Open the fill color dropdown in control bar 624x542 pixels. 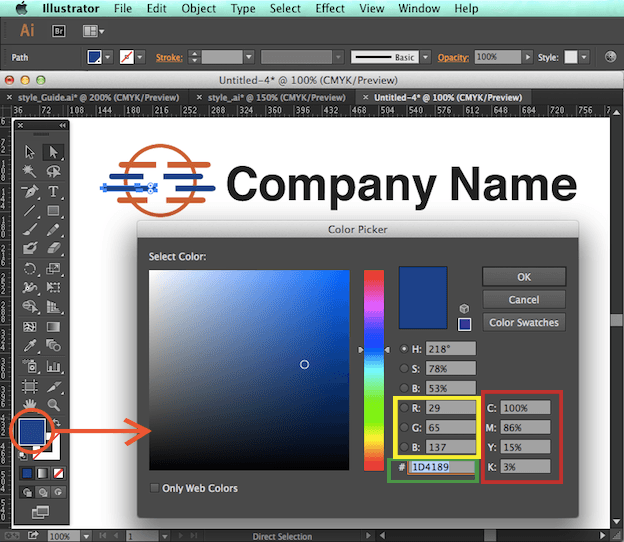coord(108,57)
